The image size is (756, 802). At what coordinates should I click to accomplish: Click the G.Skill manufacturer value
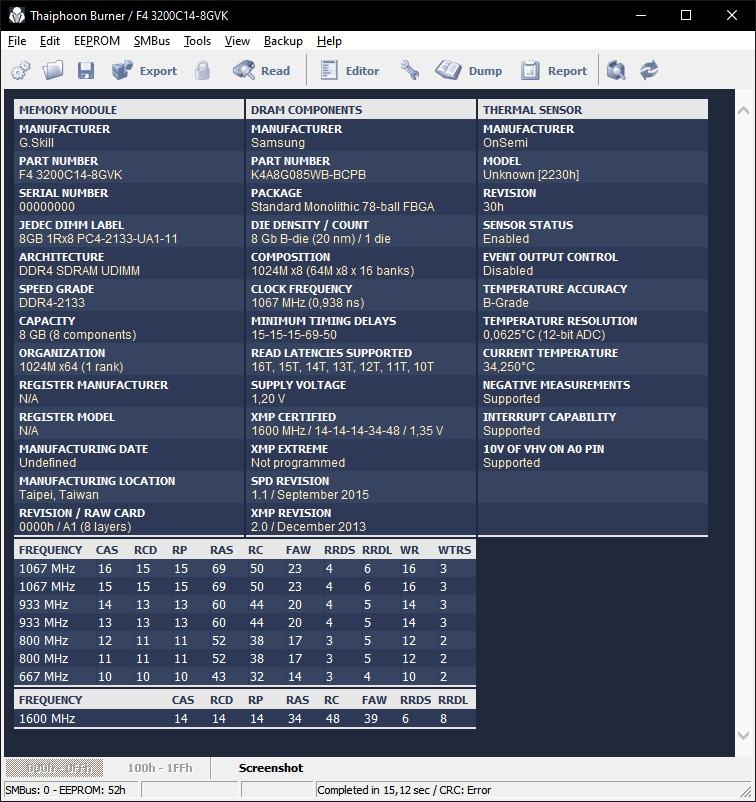pyautogui.click(x=36, y=143)
